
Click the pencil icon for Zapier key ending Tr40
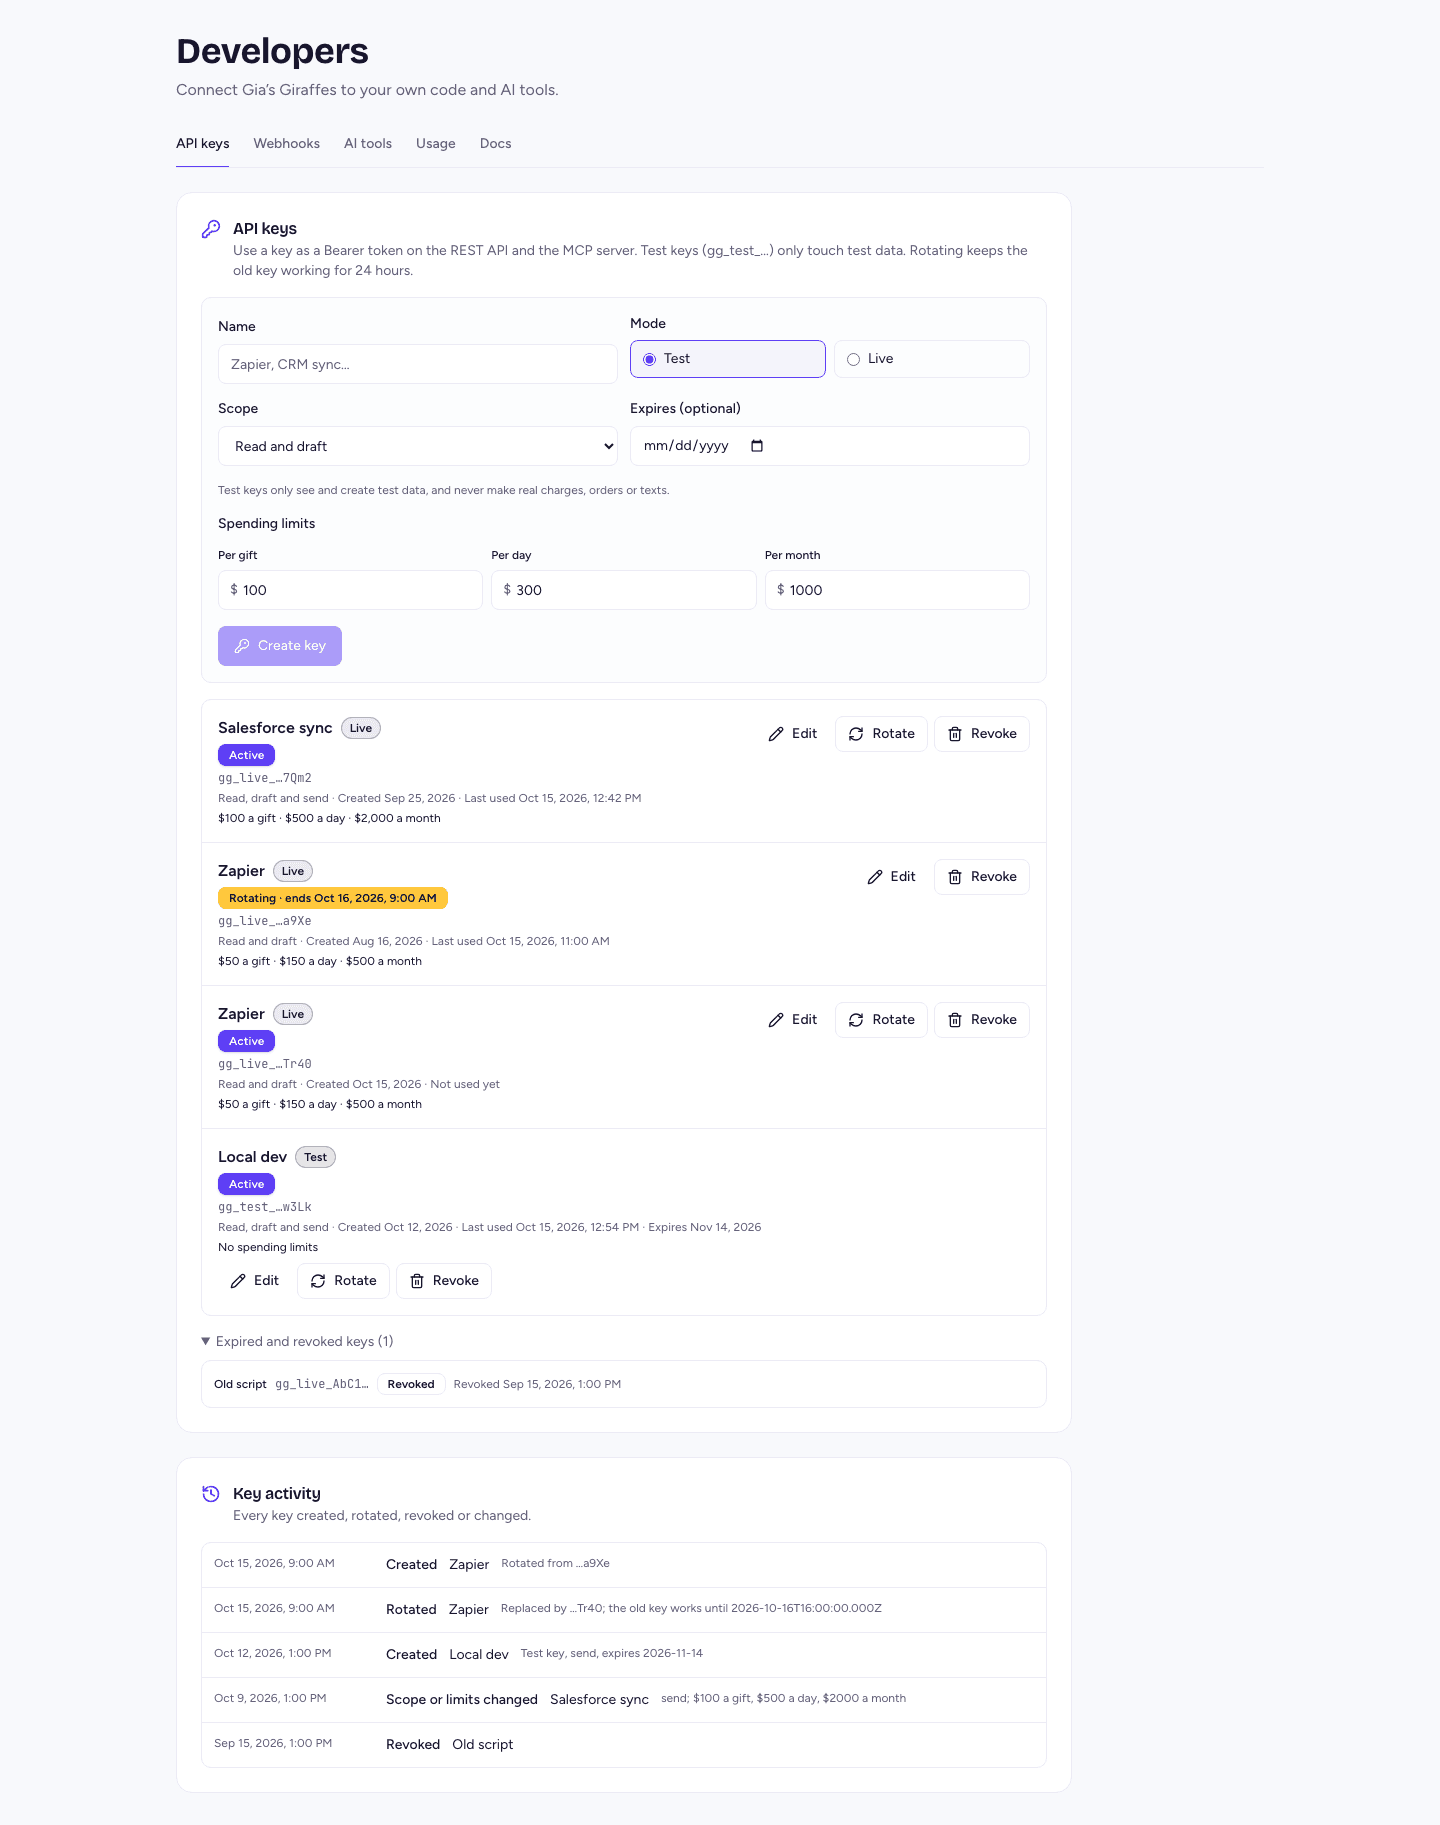(776, 1020)
